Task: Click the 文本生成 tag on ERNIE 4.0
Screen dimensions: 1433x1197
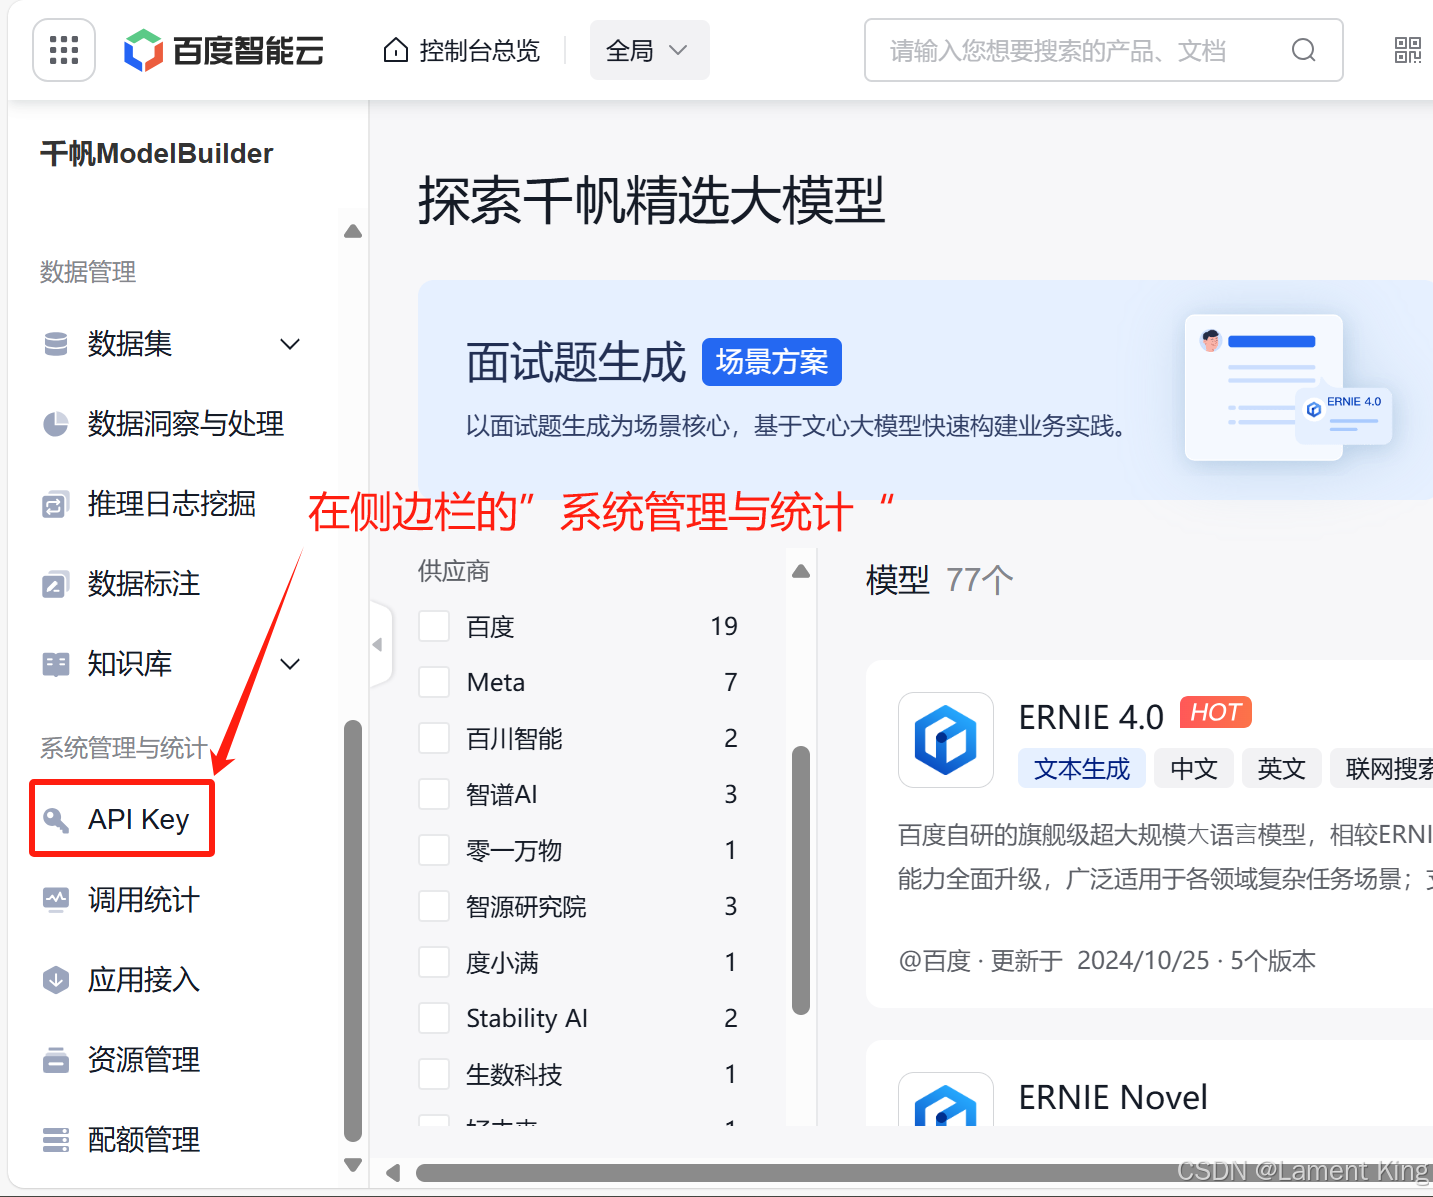Action: tap(1082, 768)
